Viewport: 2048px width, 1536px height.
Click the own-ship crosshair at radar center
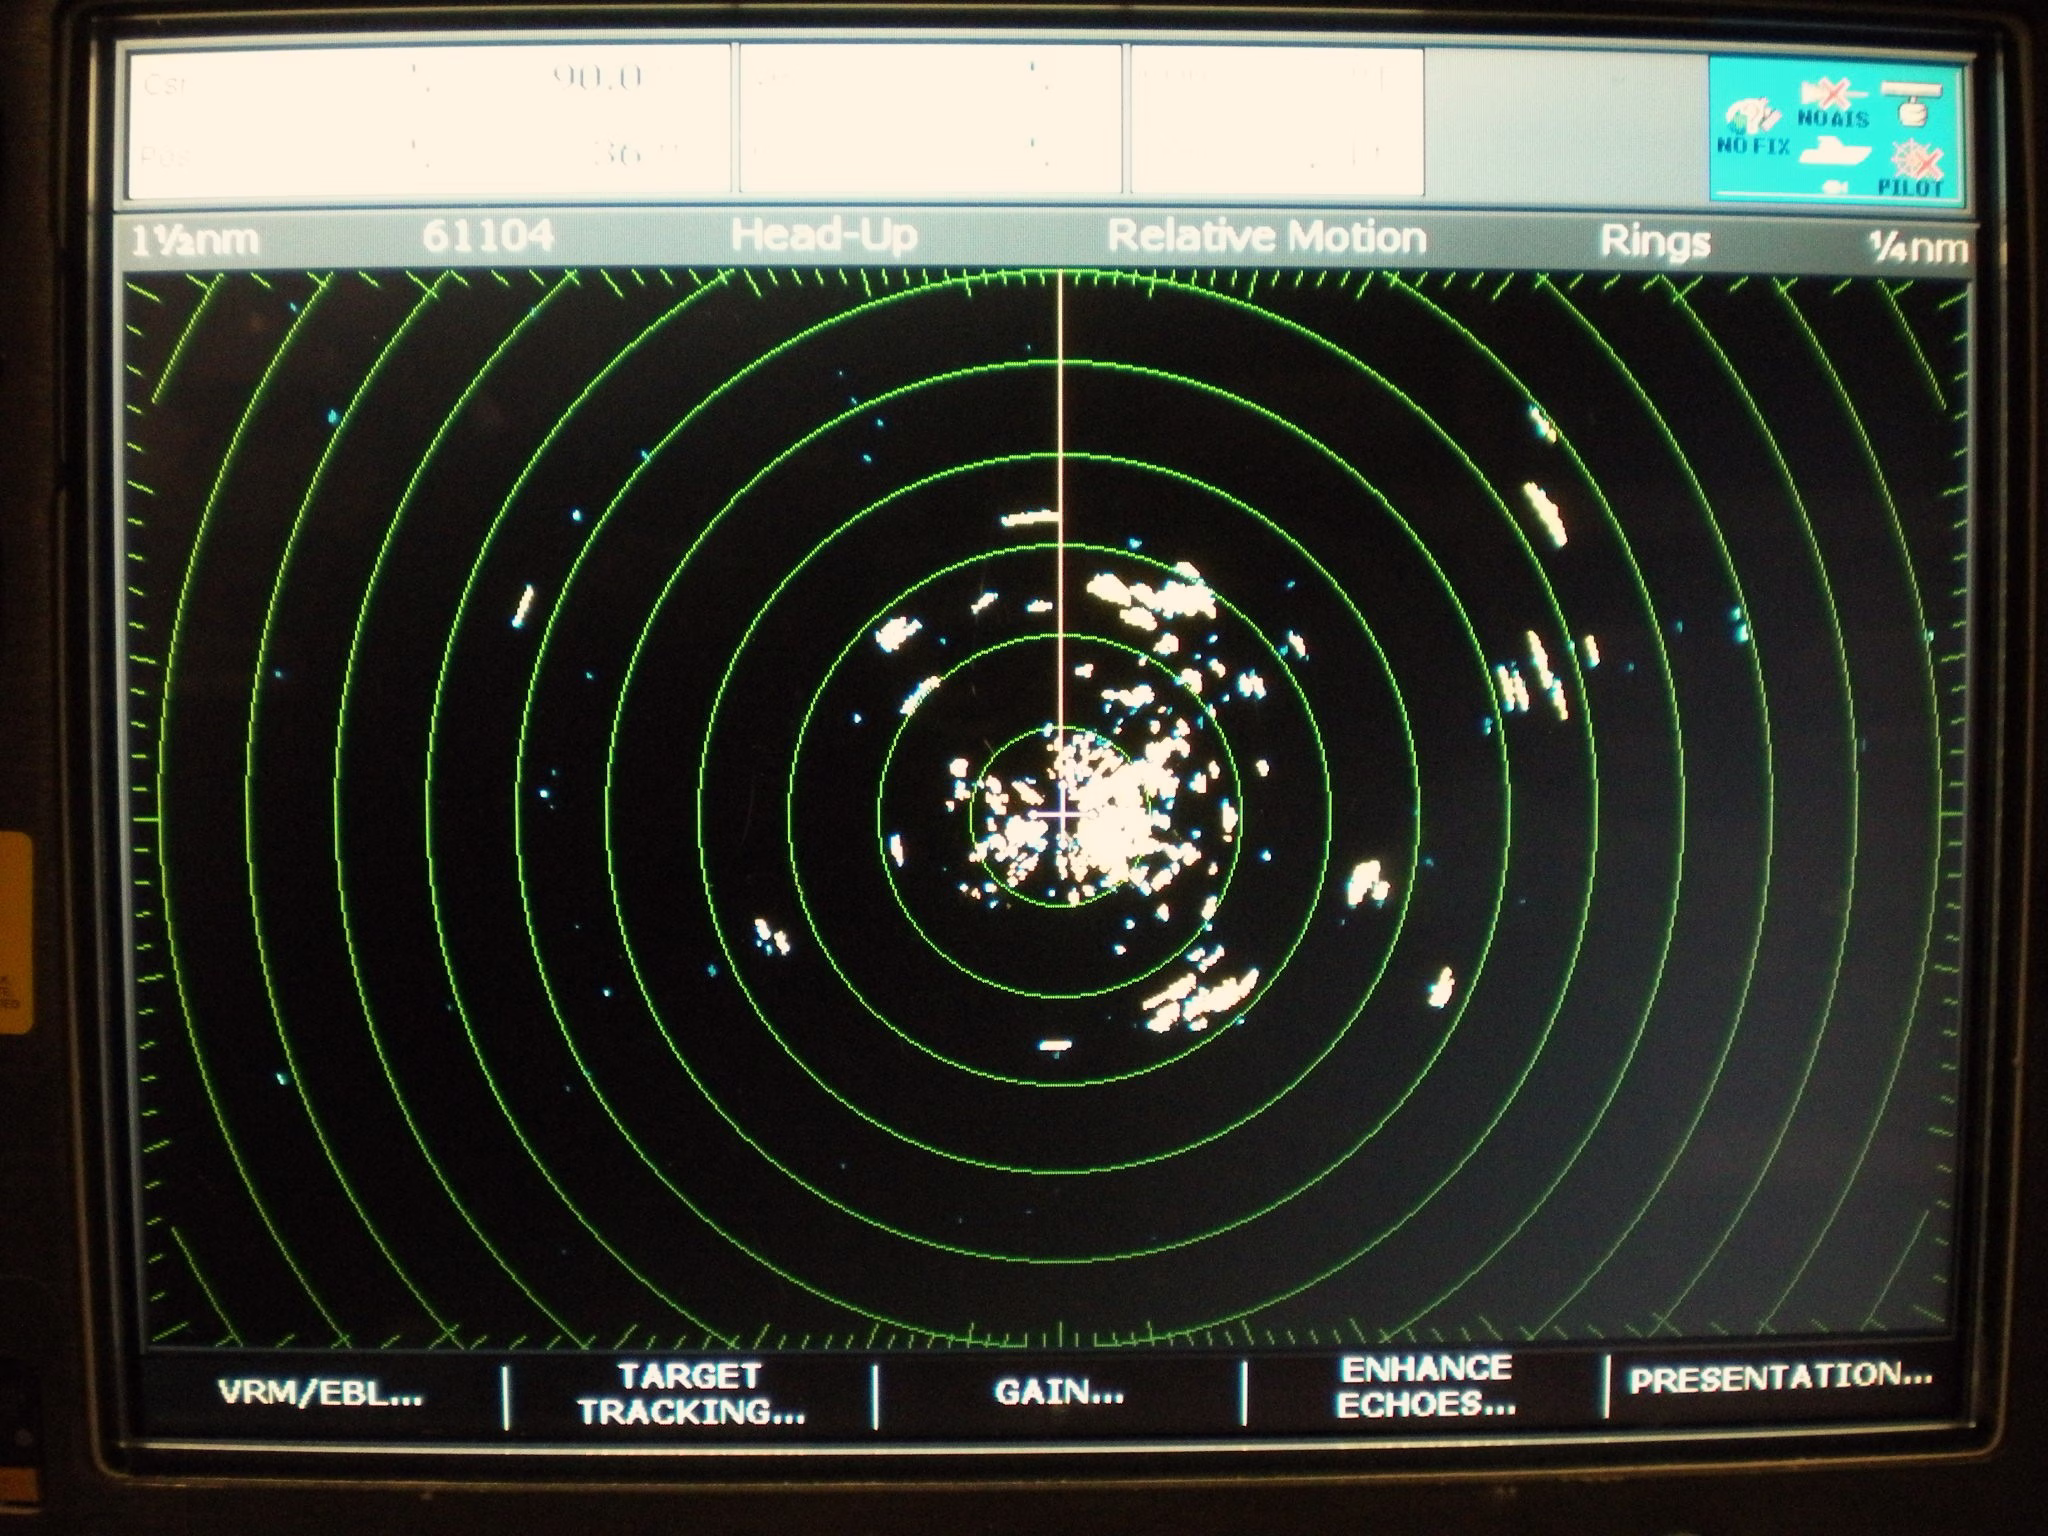click(x=1062, y=814)
